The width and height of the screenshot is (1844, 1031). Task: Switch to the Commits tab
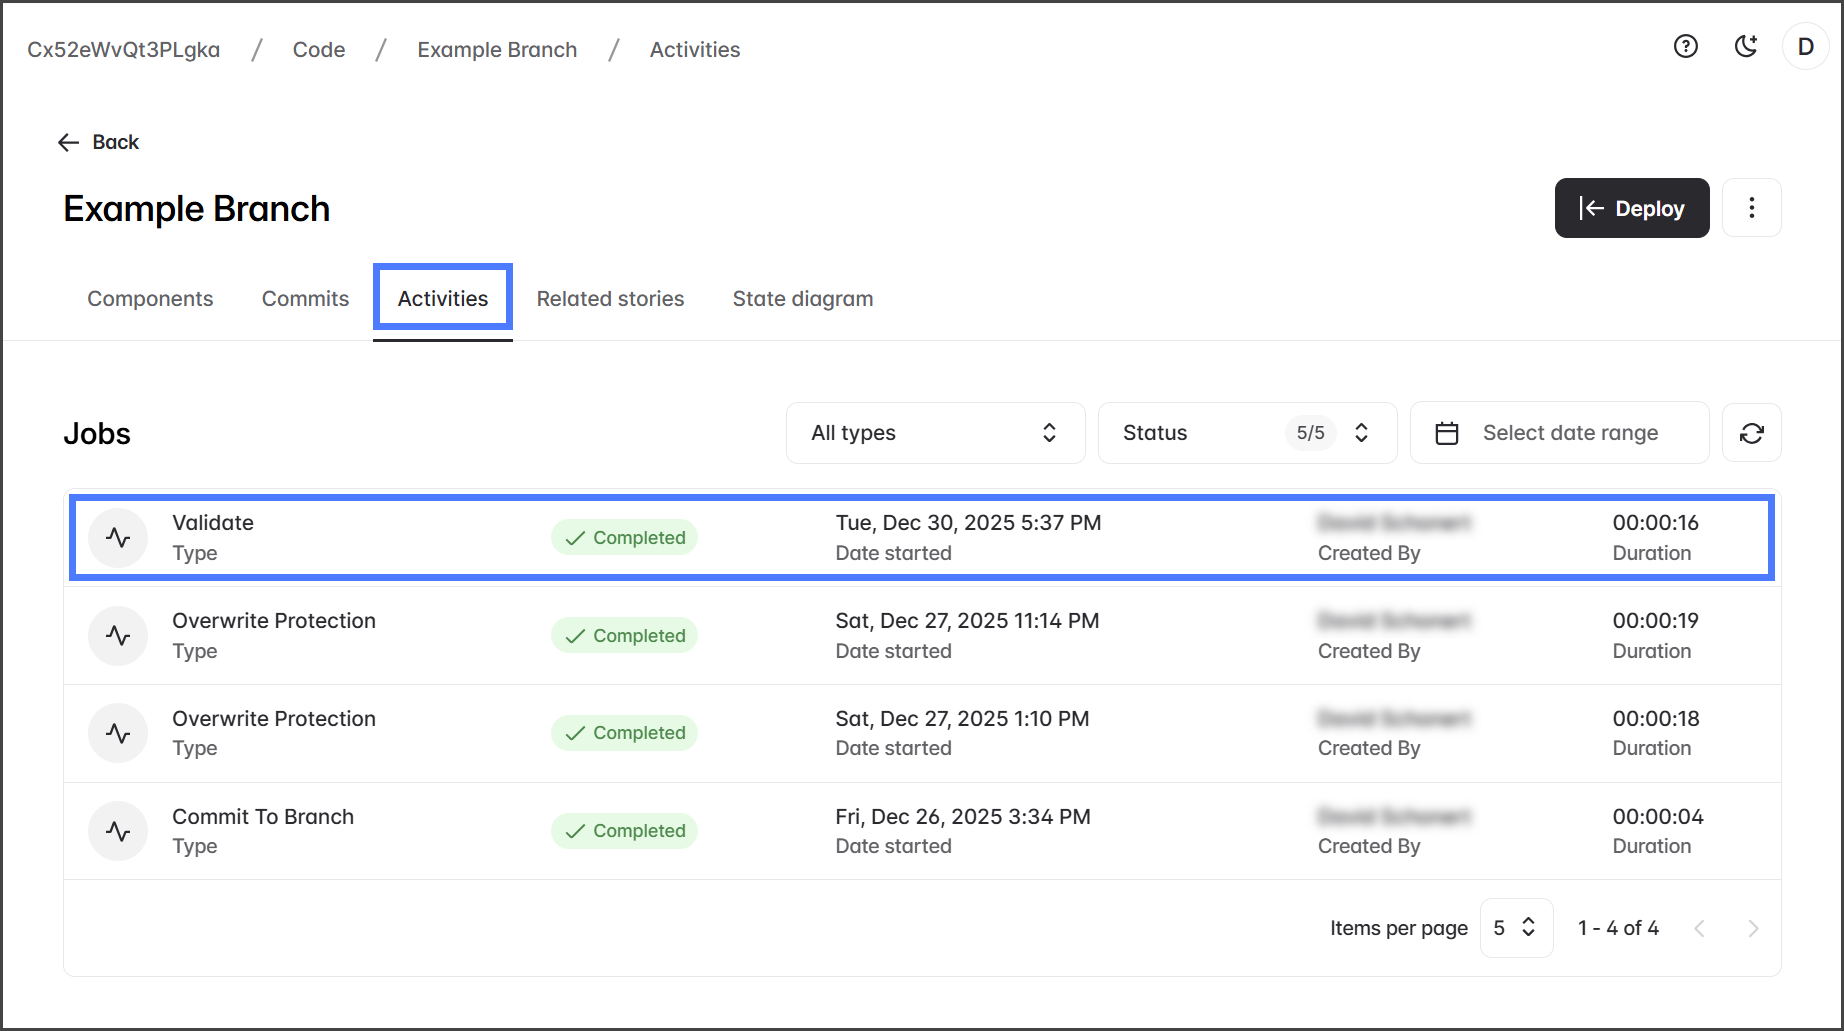305,299
